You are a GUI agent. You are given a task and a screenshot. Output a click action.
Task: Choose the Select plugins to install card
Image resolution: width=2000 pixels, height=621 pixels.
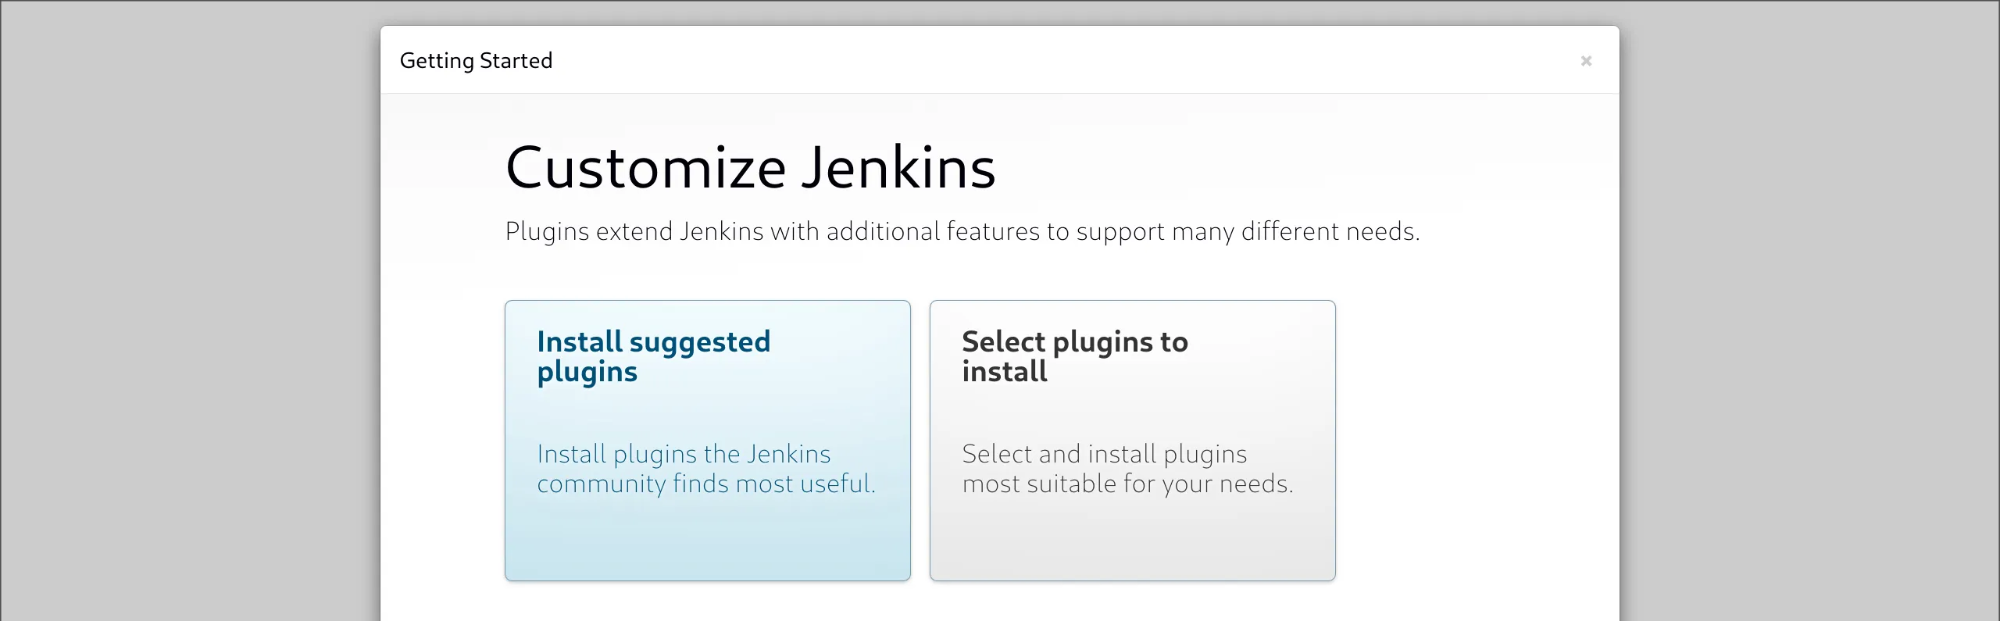point(1132,440)
